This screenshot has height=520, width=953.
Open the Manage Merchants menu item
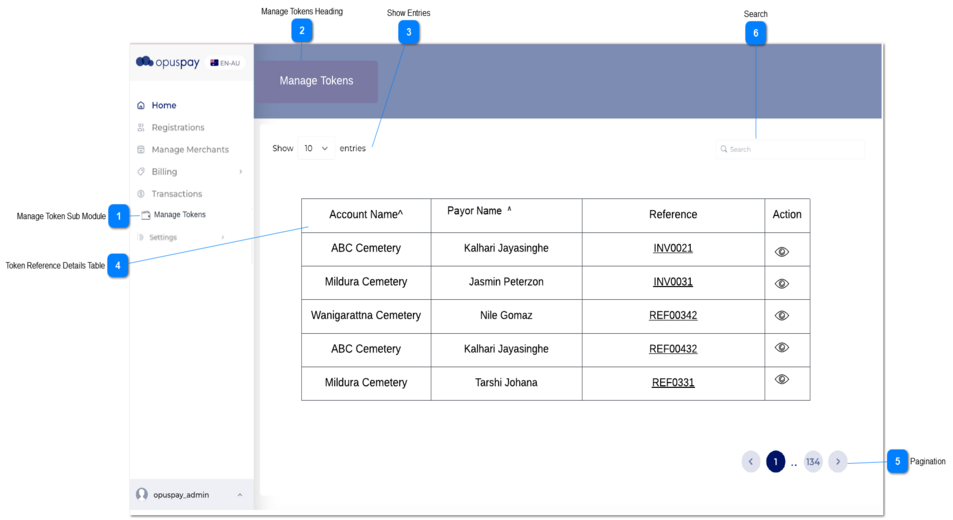pos(190,149)
